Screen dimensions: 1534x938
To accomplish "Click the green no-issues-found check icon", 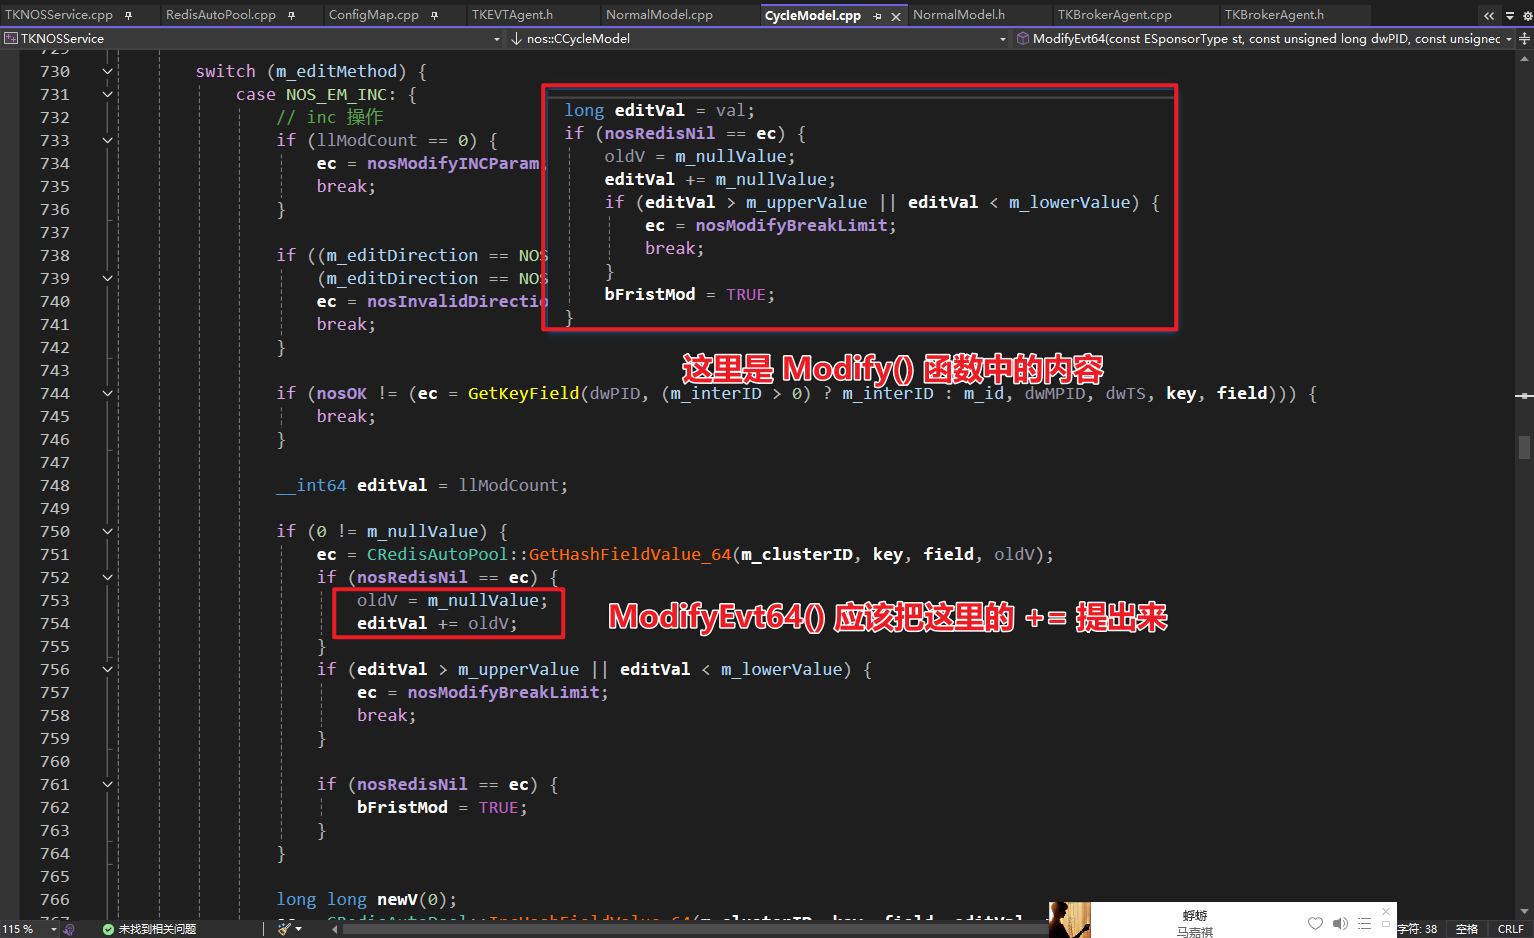I will pos(108,929).
